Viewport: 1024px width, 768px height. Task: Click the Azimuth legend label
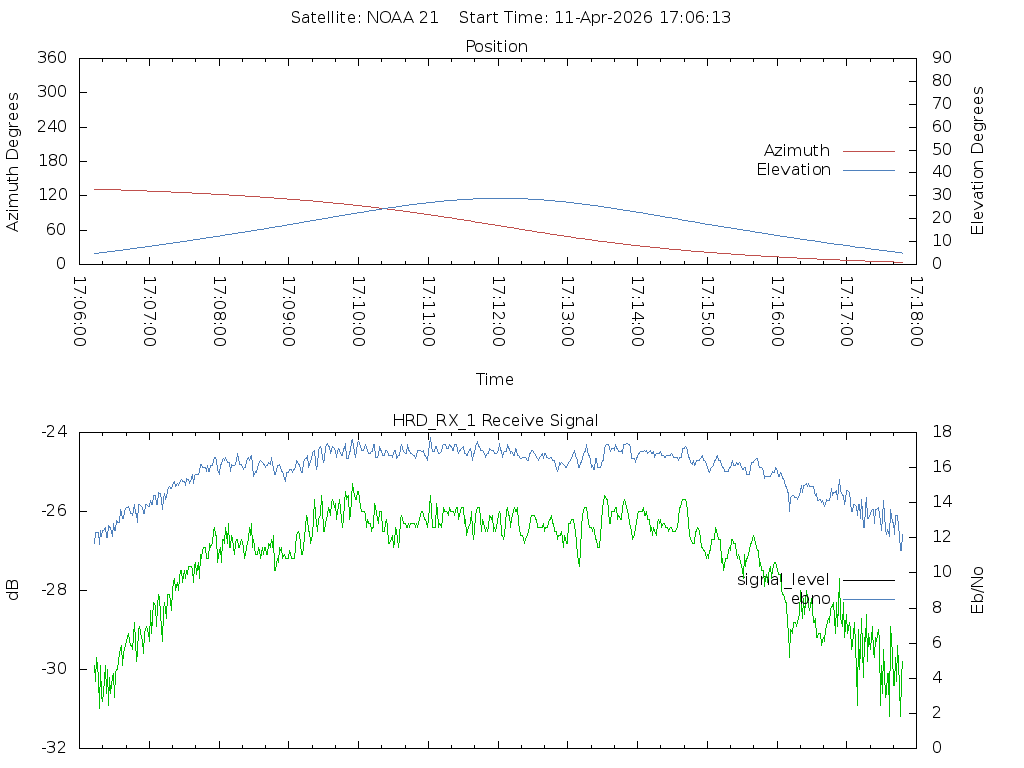[796, 151]
